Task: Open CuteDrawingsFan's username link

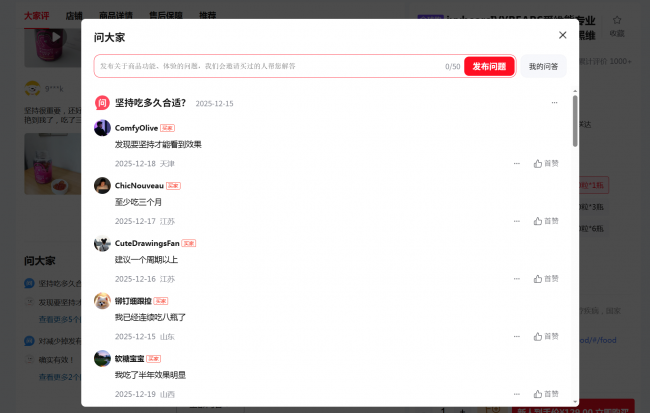Action: coord(146,243)
